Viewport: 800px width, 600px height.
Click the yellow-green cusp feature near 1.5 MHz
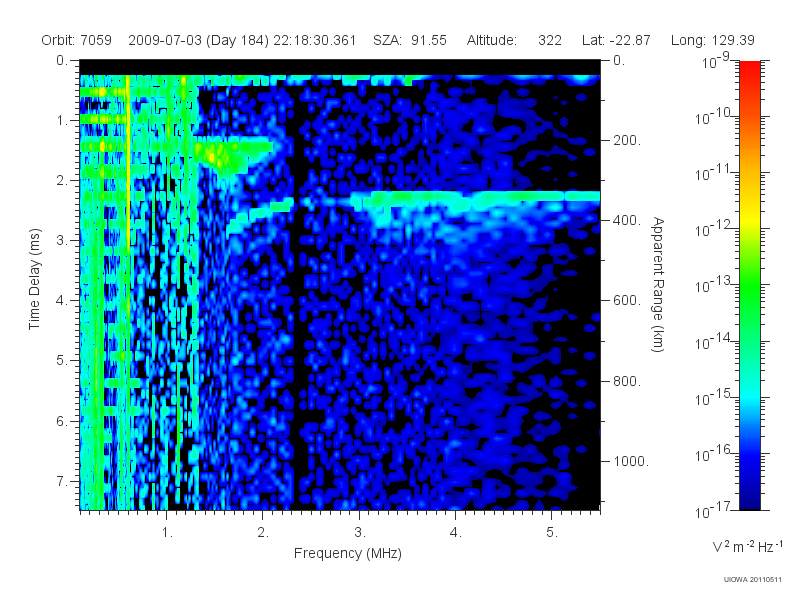(227, 156)
